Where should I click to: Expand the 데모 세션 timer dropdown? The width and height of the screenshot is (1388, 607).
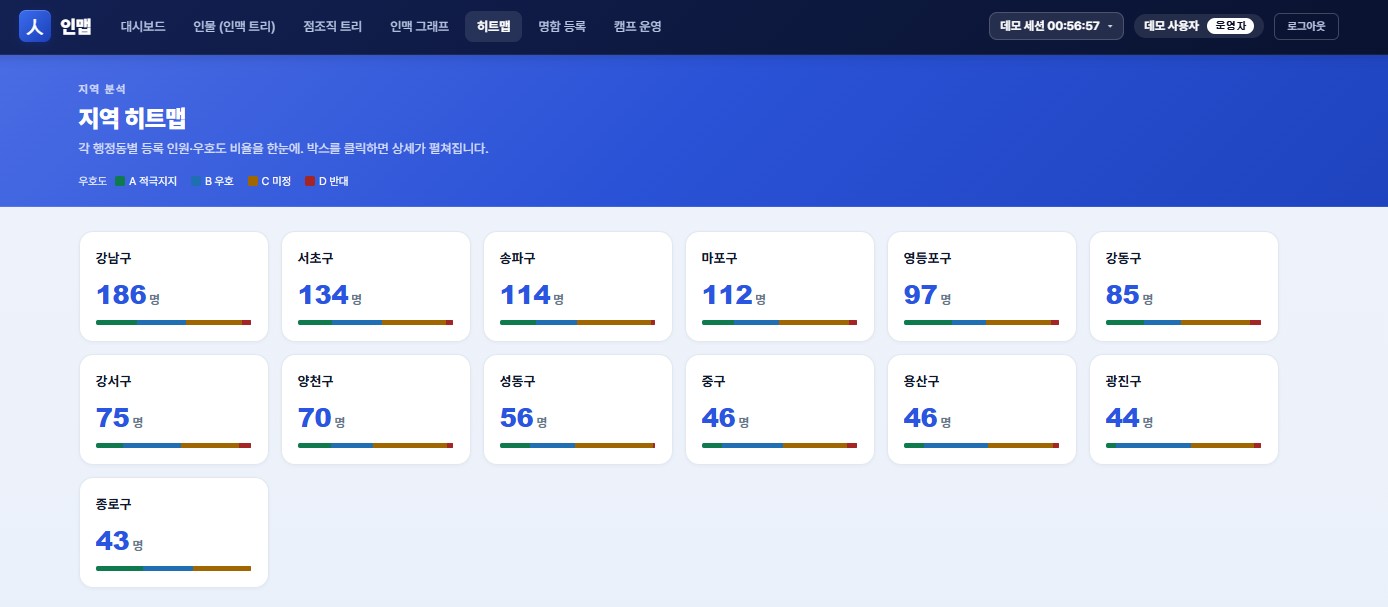pos(1056,26)
